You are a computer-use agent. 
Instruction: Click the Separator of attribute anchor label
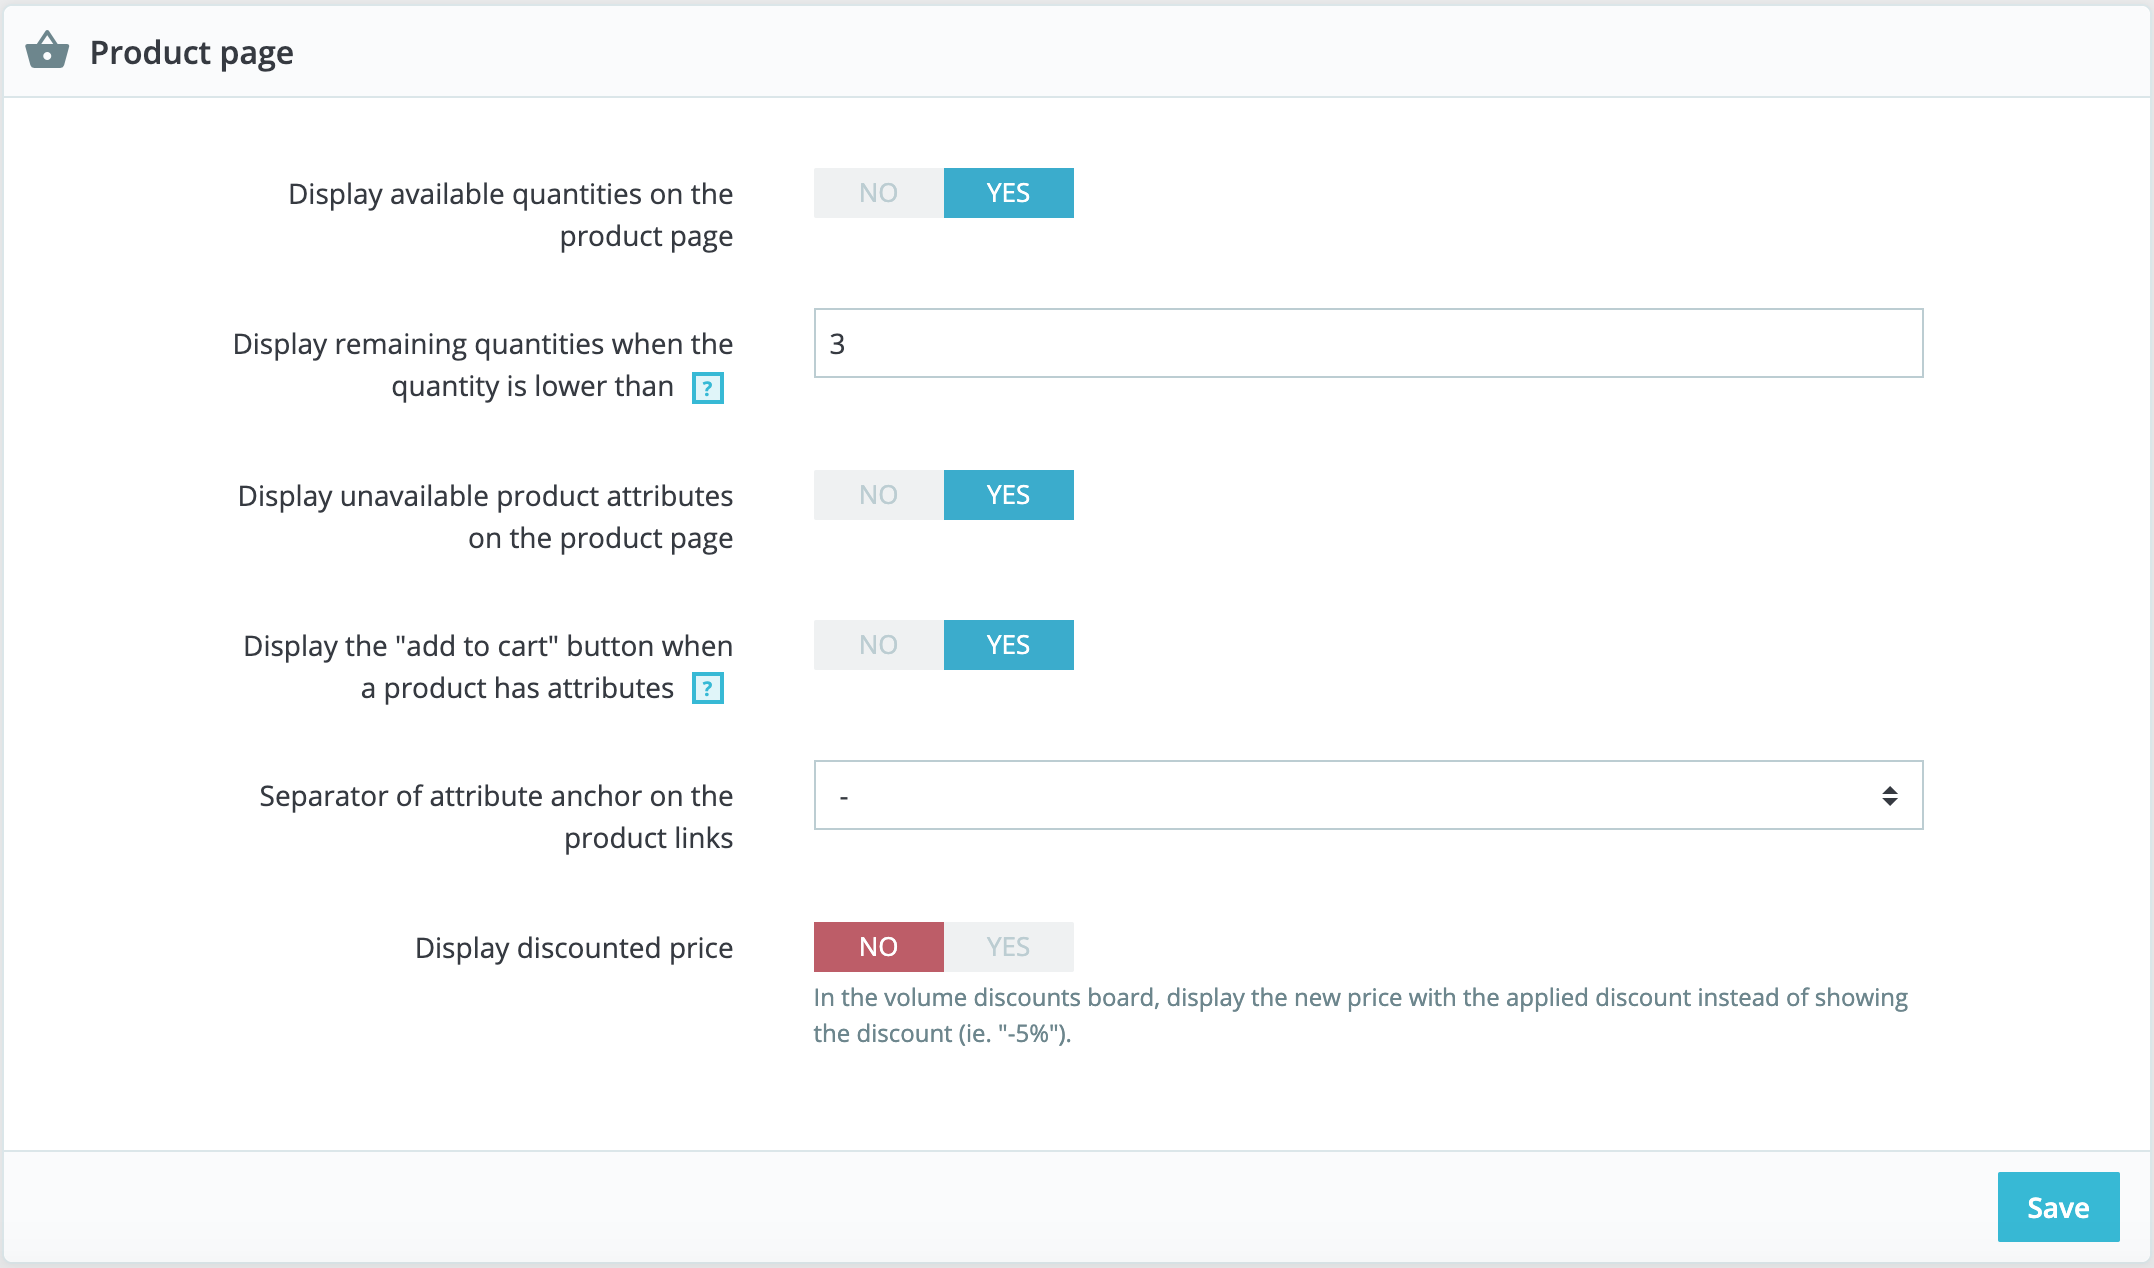[x=496, y=817]
